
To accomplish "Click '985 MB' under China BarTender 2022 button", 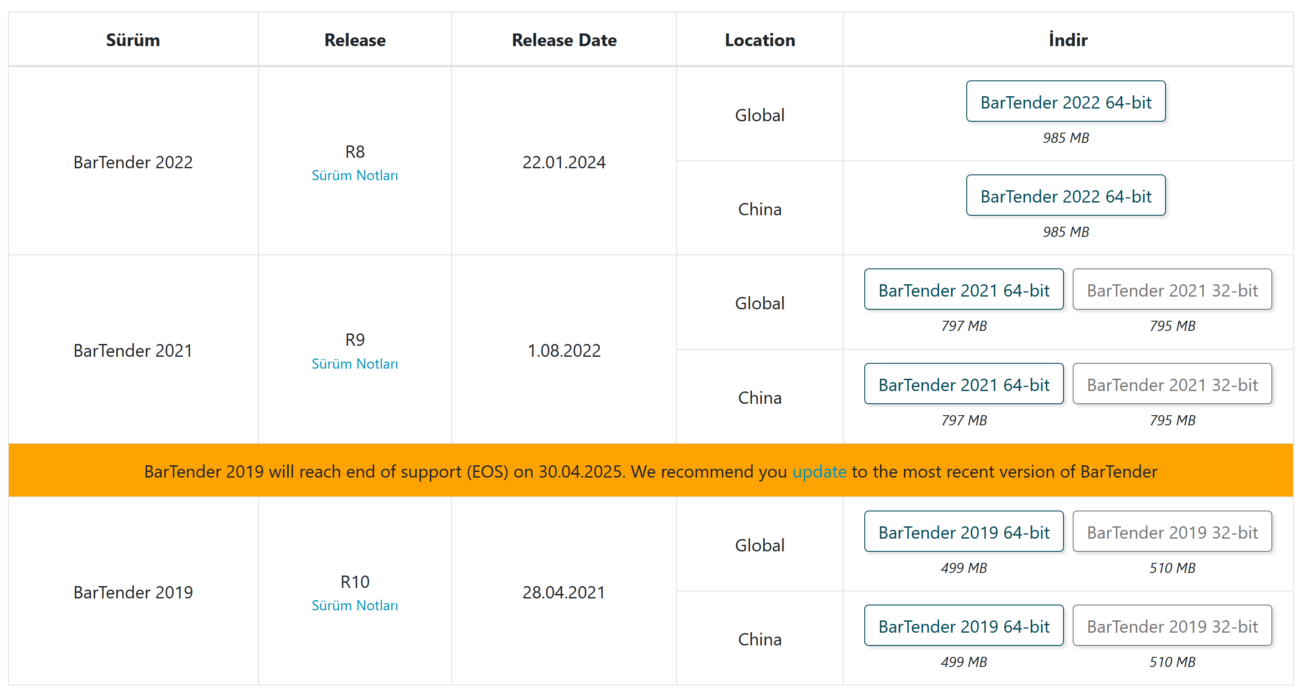I will [1066, 232].
